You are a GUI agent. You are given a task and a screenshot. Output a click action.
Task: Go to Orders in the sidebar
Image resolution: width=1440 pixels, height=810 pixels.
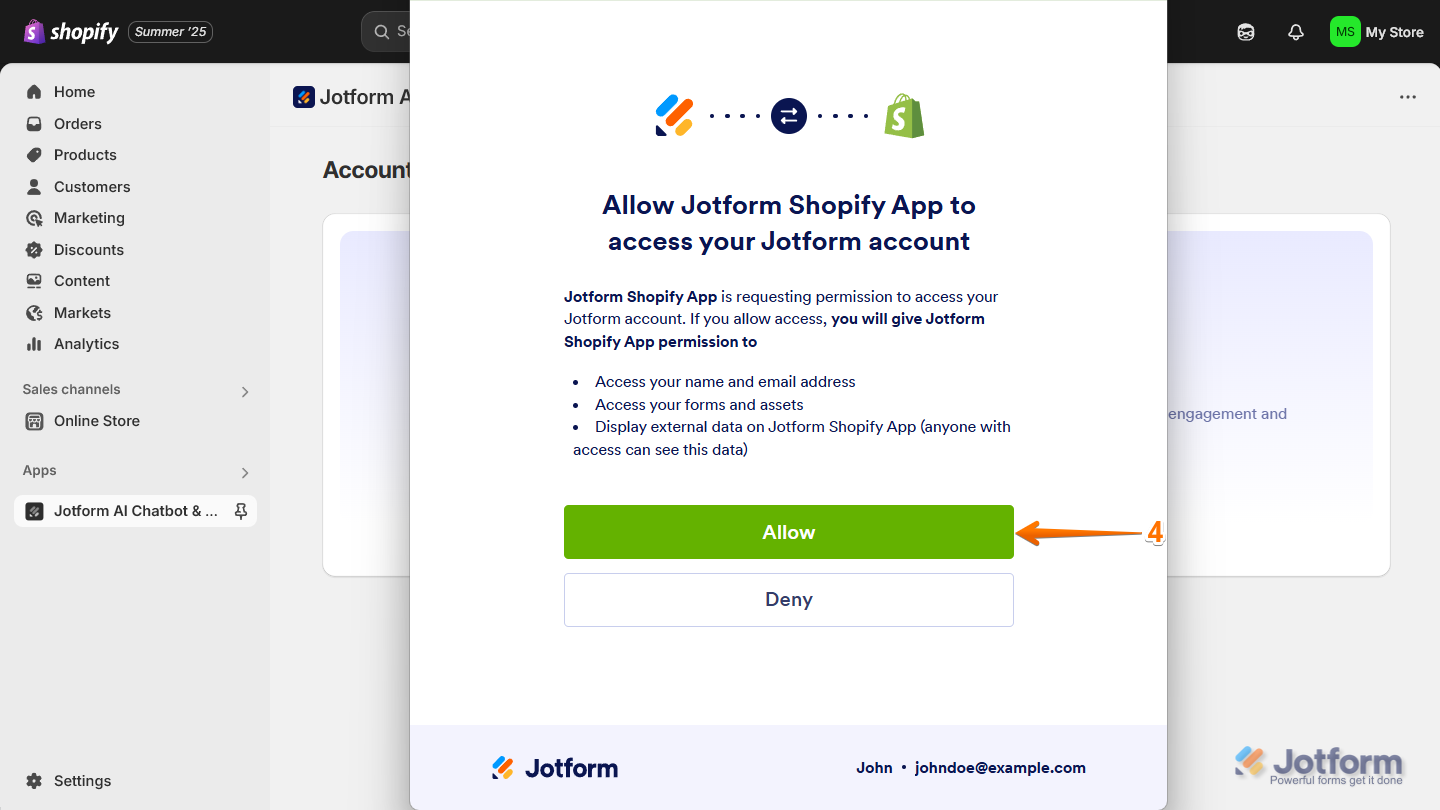click(x=77, y=124)
